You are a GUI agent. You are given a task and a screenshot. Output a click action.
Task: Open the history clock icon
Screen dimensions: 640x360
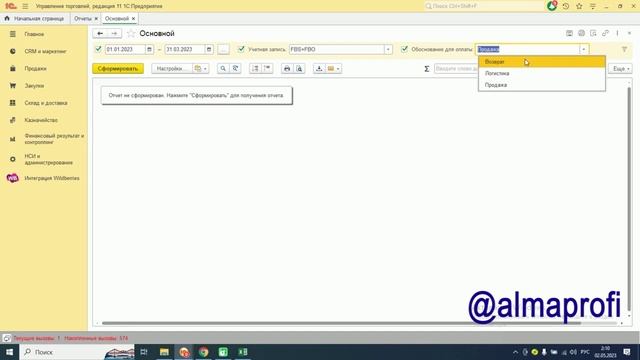[566, 6]
